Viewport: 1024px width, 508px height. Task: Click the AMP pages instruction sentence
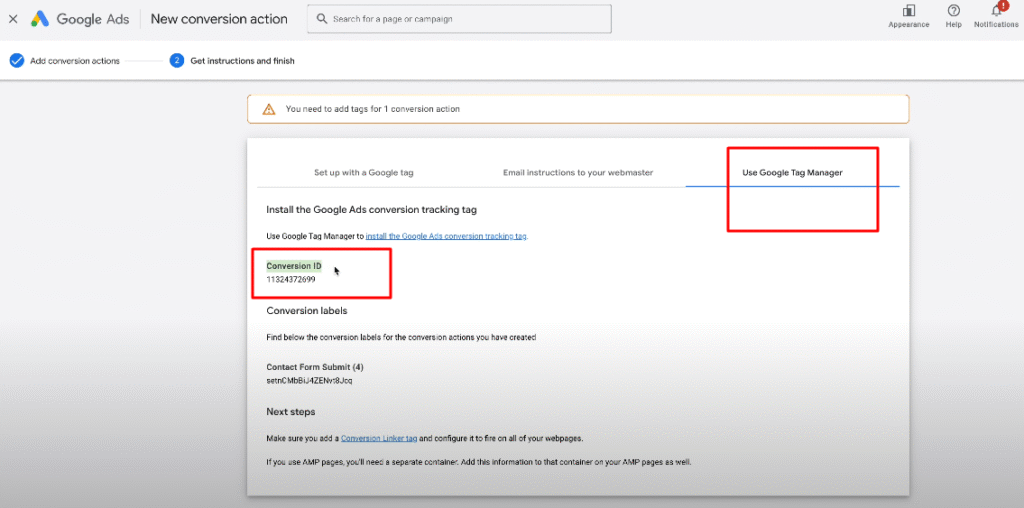pyautogui.click(x=479, y=462)
